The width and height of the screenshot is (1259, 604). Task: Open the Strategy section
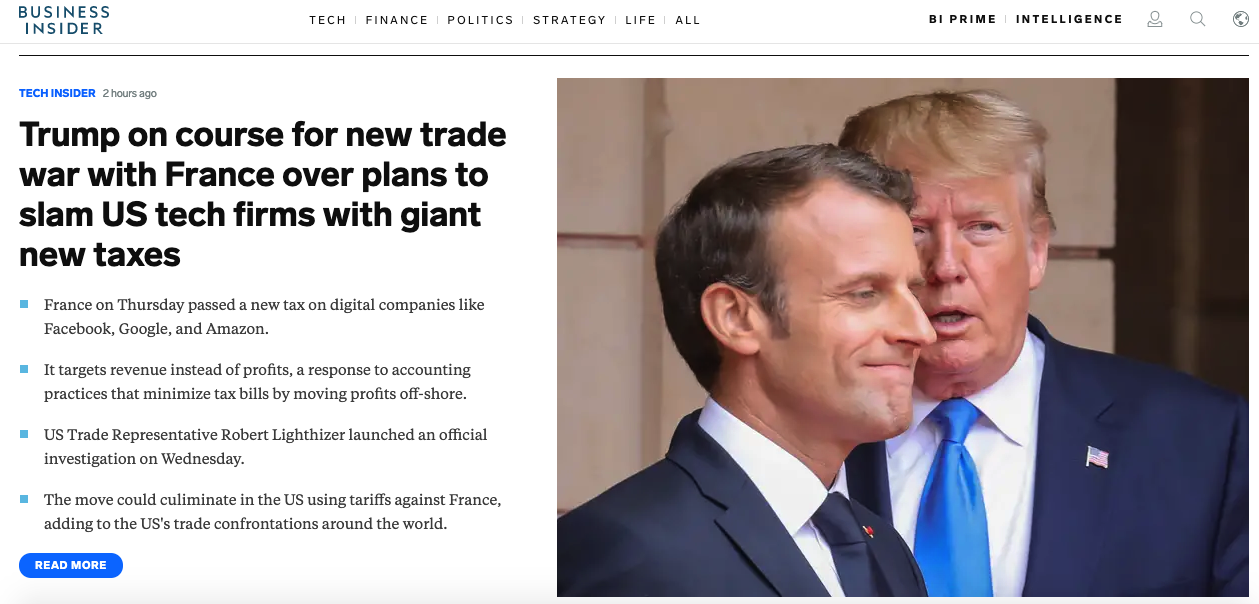pyautogui.click(x=569, y=20)
